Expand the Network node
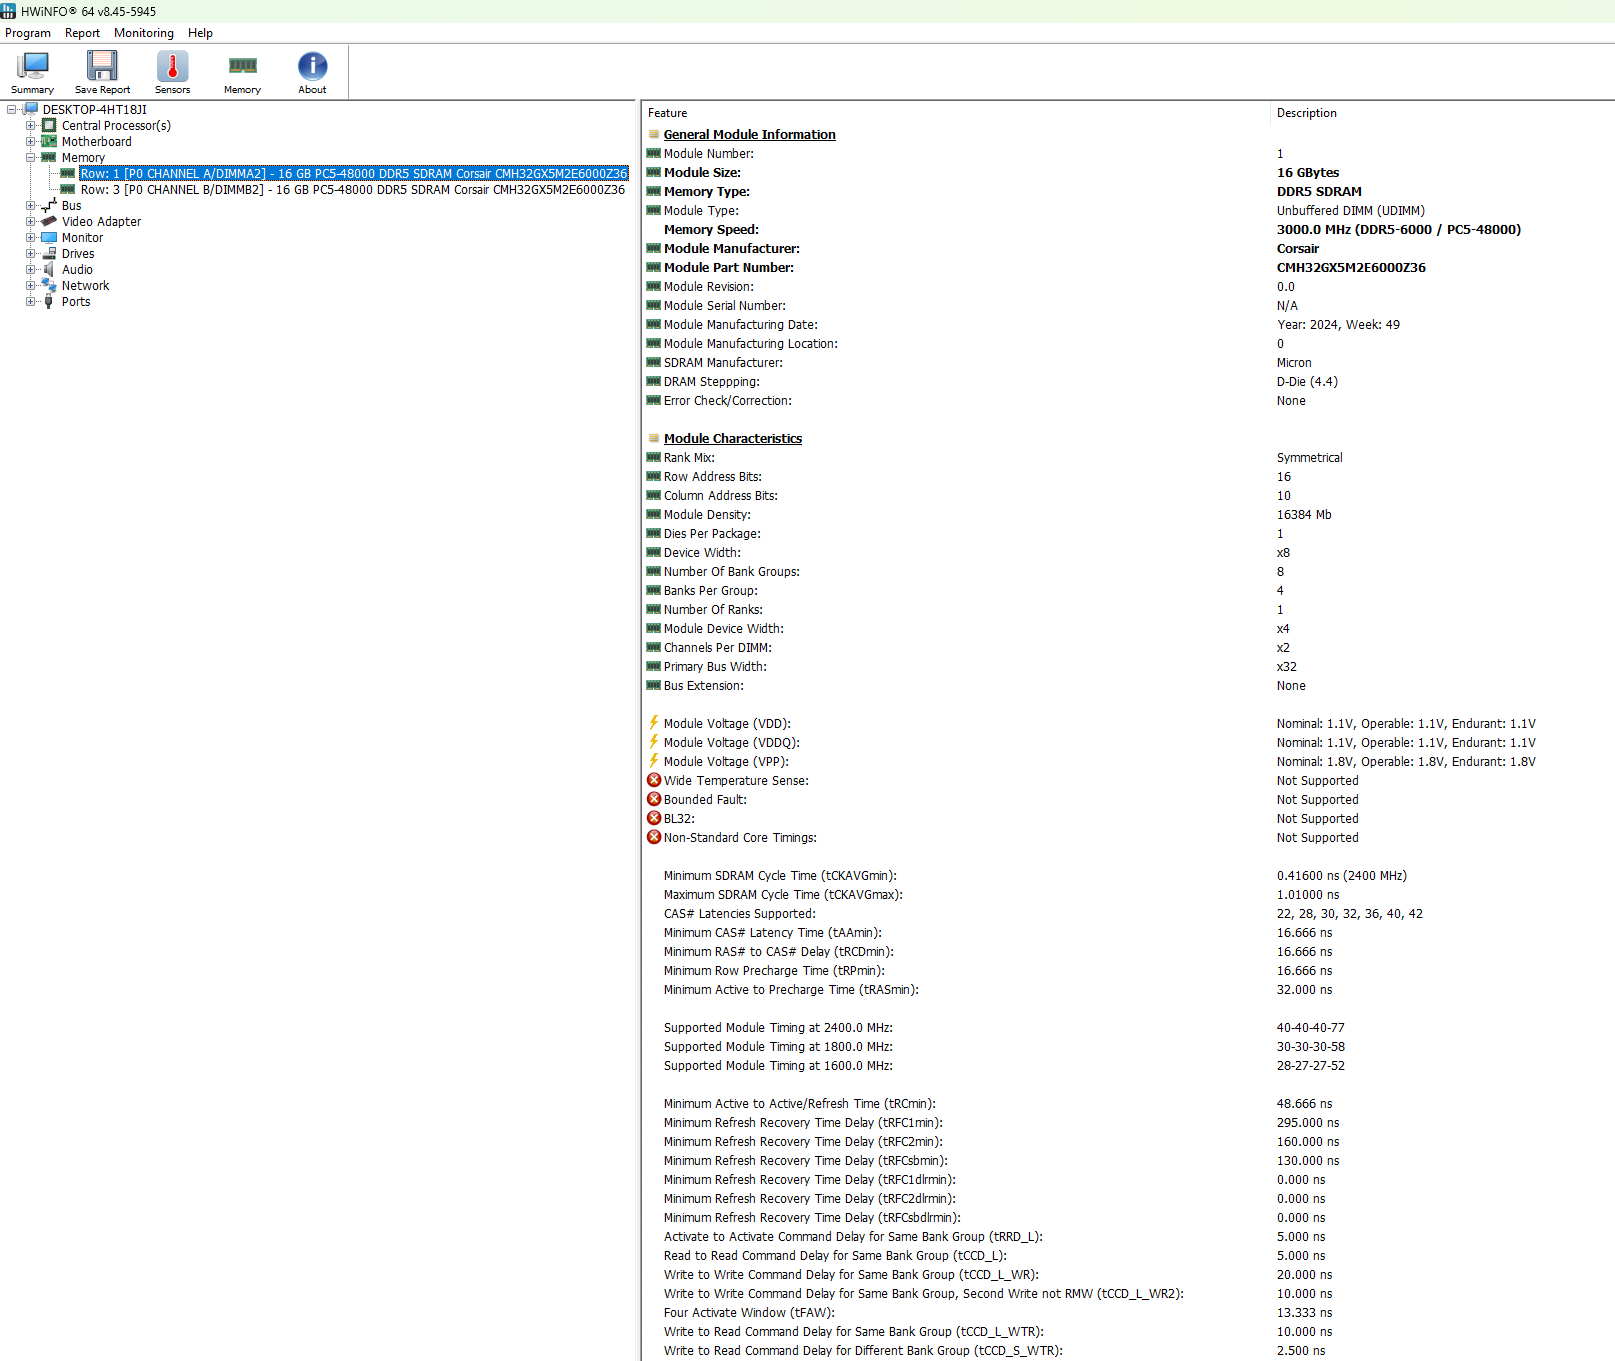1615x1361 pixels. tap(30, 286)
